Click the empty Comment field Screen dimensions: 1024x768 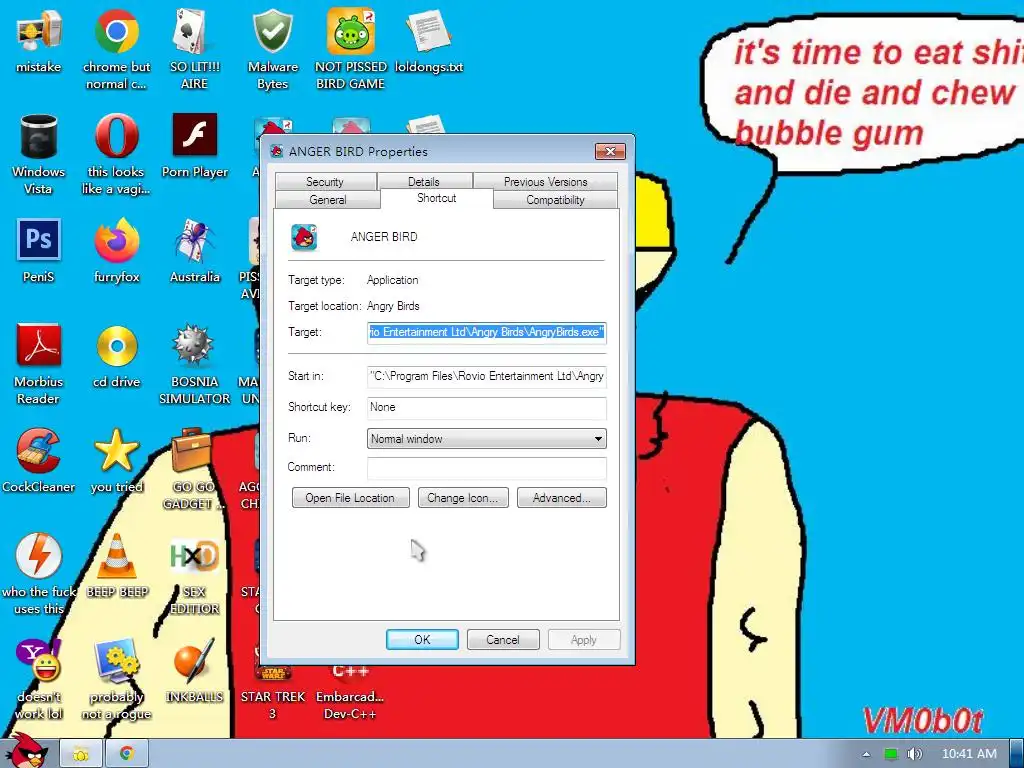(487, 468)
